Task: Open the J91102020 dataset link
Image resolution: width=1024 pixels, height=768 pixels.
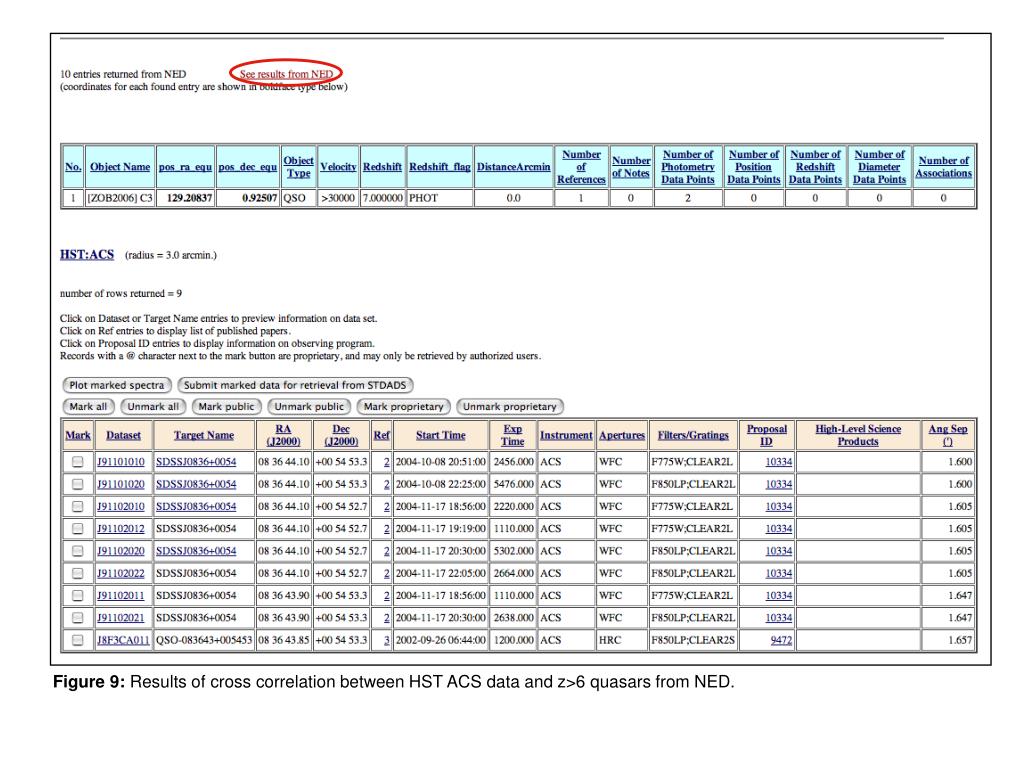Action: tap(121, 551)
